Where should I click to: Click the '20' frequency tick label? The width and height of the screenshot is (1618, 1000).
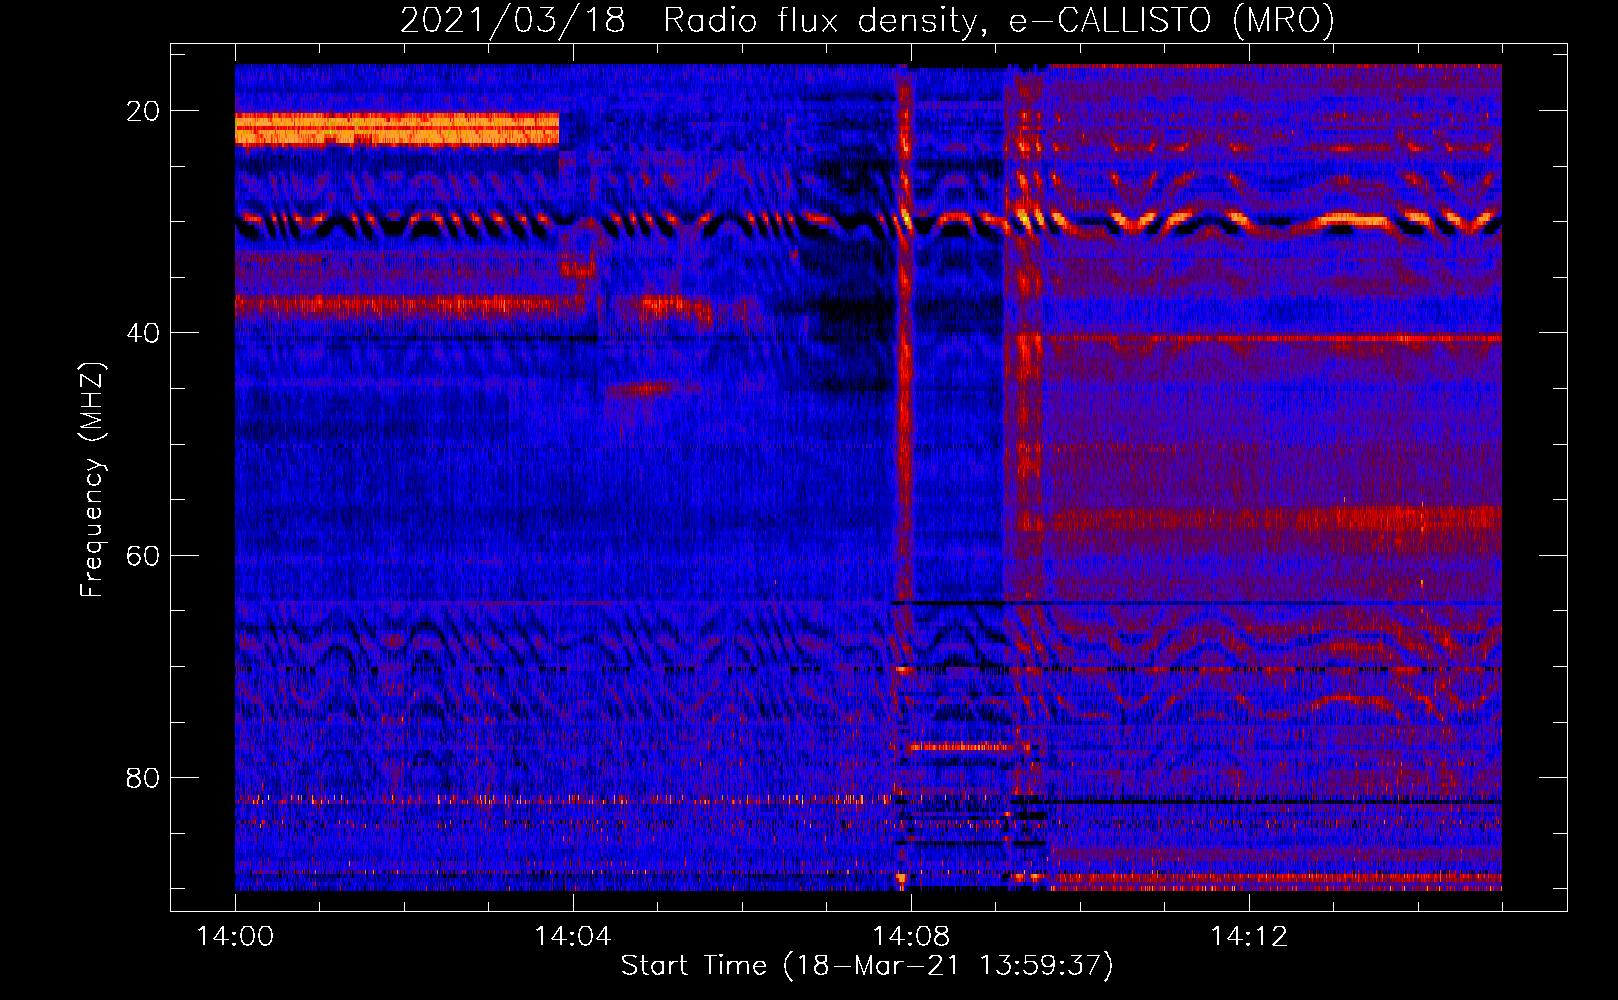coord(143,111)
